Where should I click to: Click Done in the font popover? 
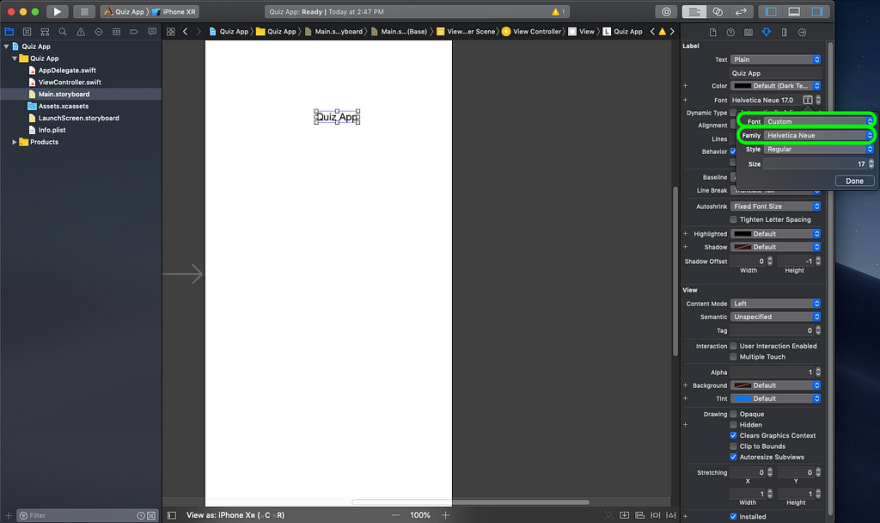click(x=854, y=181)
